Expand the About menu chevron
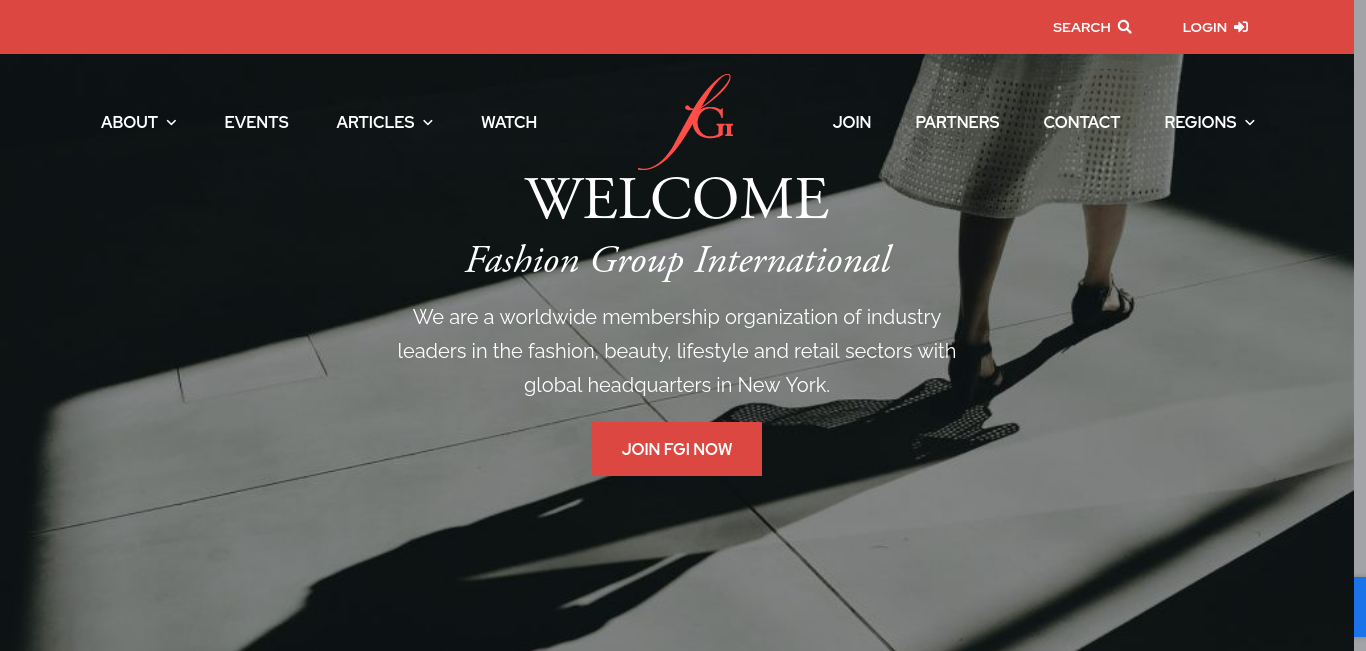Screen dimensions: 1366x651 (x=171, y=122)
